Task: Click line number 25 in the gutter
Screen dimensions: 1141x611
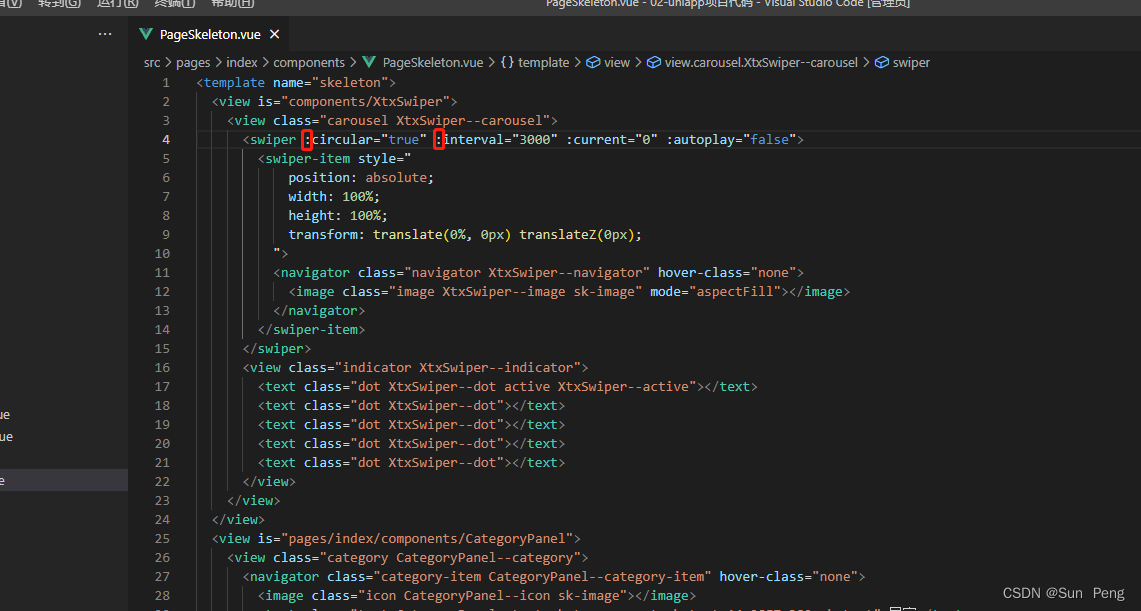Action: click(x=162, y=538)
